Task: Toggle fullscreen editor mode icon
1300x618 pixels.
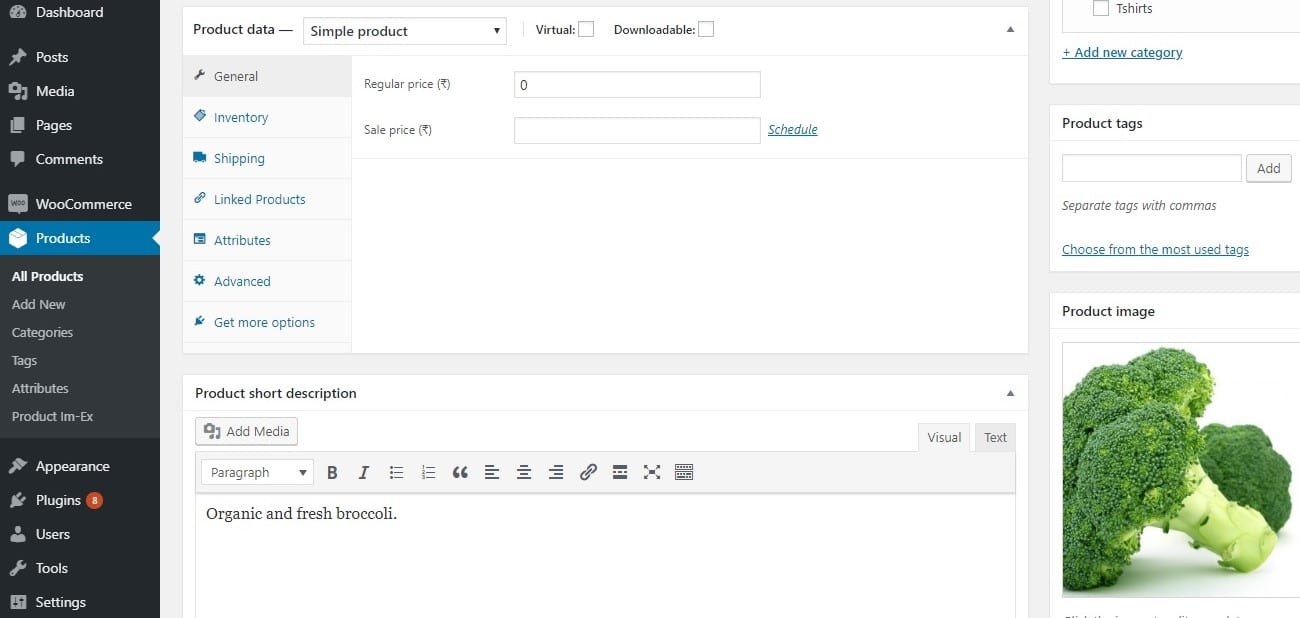Action: 652,473
